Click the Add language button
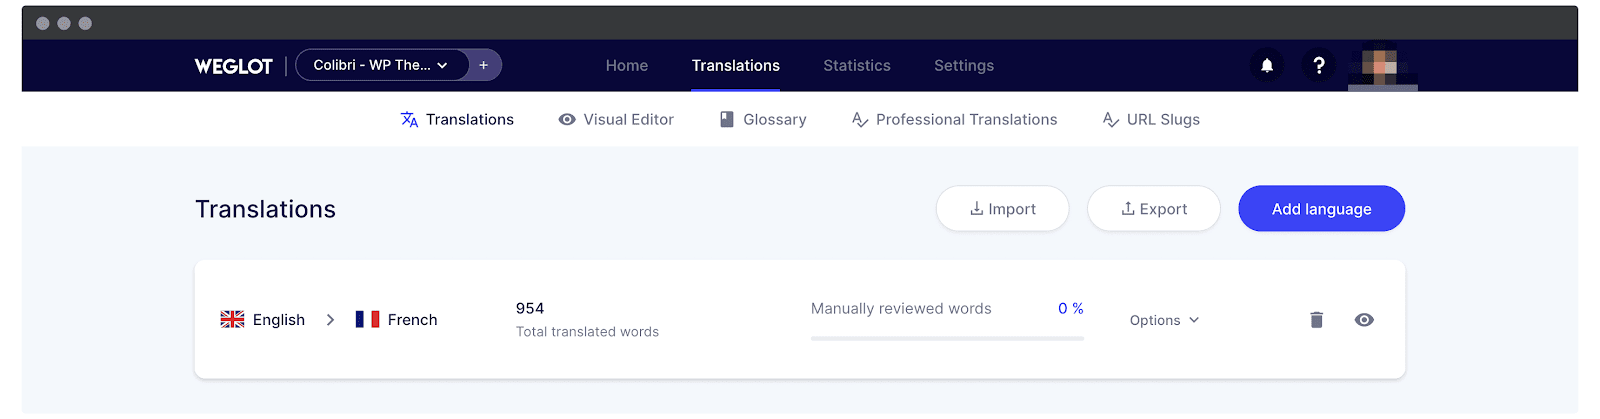Viewport: 1600px width, 419px height. (1322, 208)
